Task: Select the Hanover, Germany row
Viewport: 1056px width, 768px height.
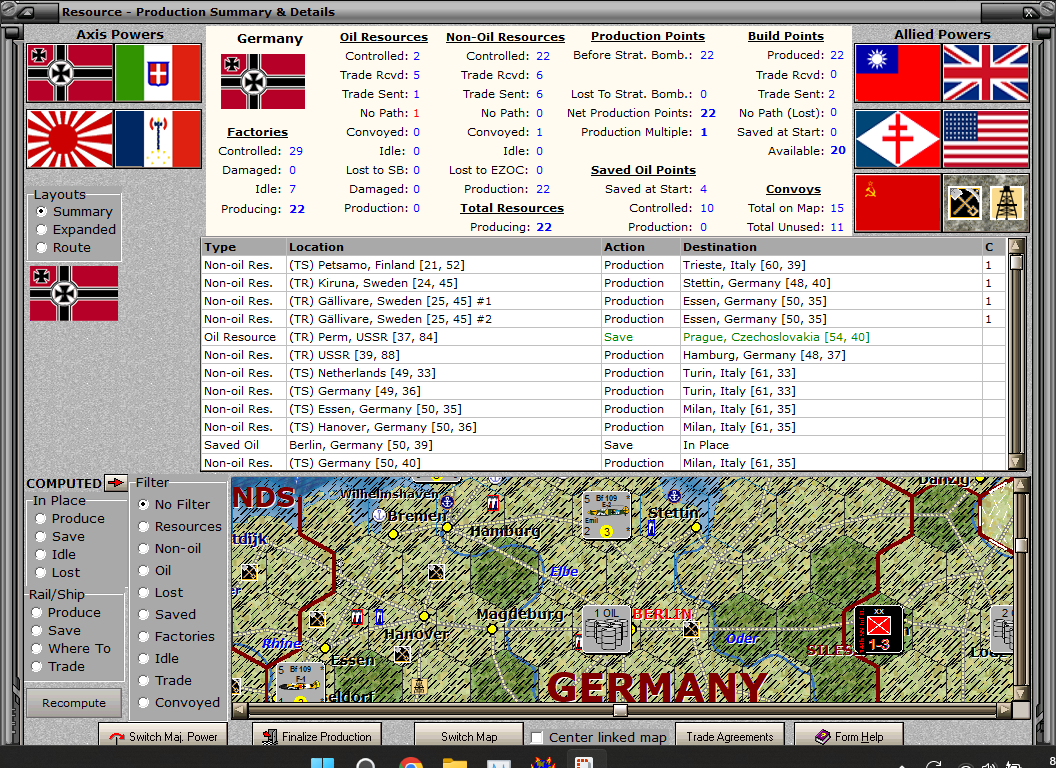Action: tap(603, 427)
